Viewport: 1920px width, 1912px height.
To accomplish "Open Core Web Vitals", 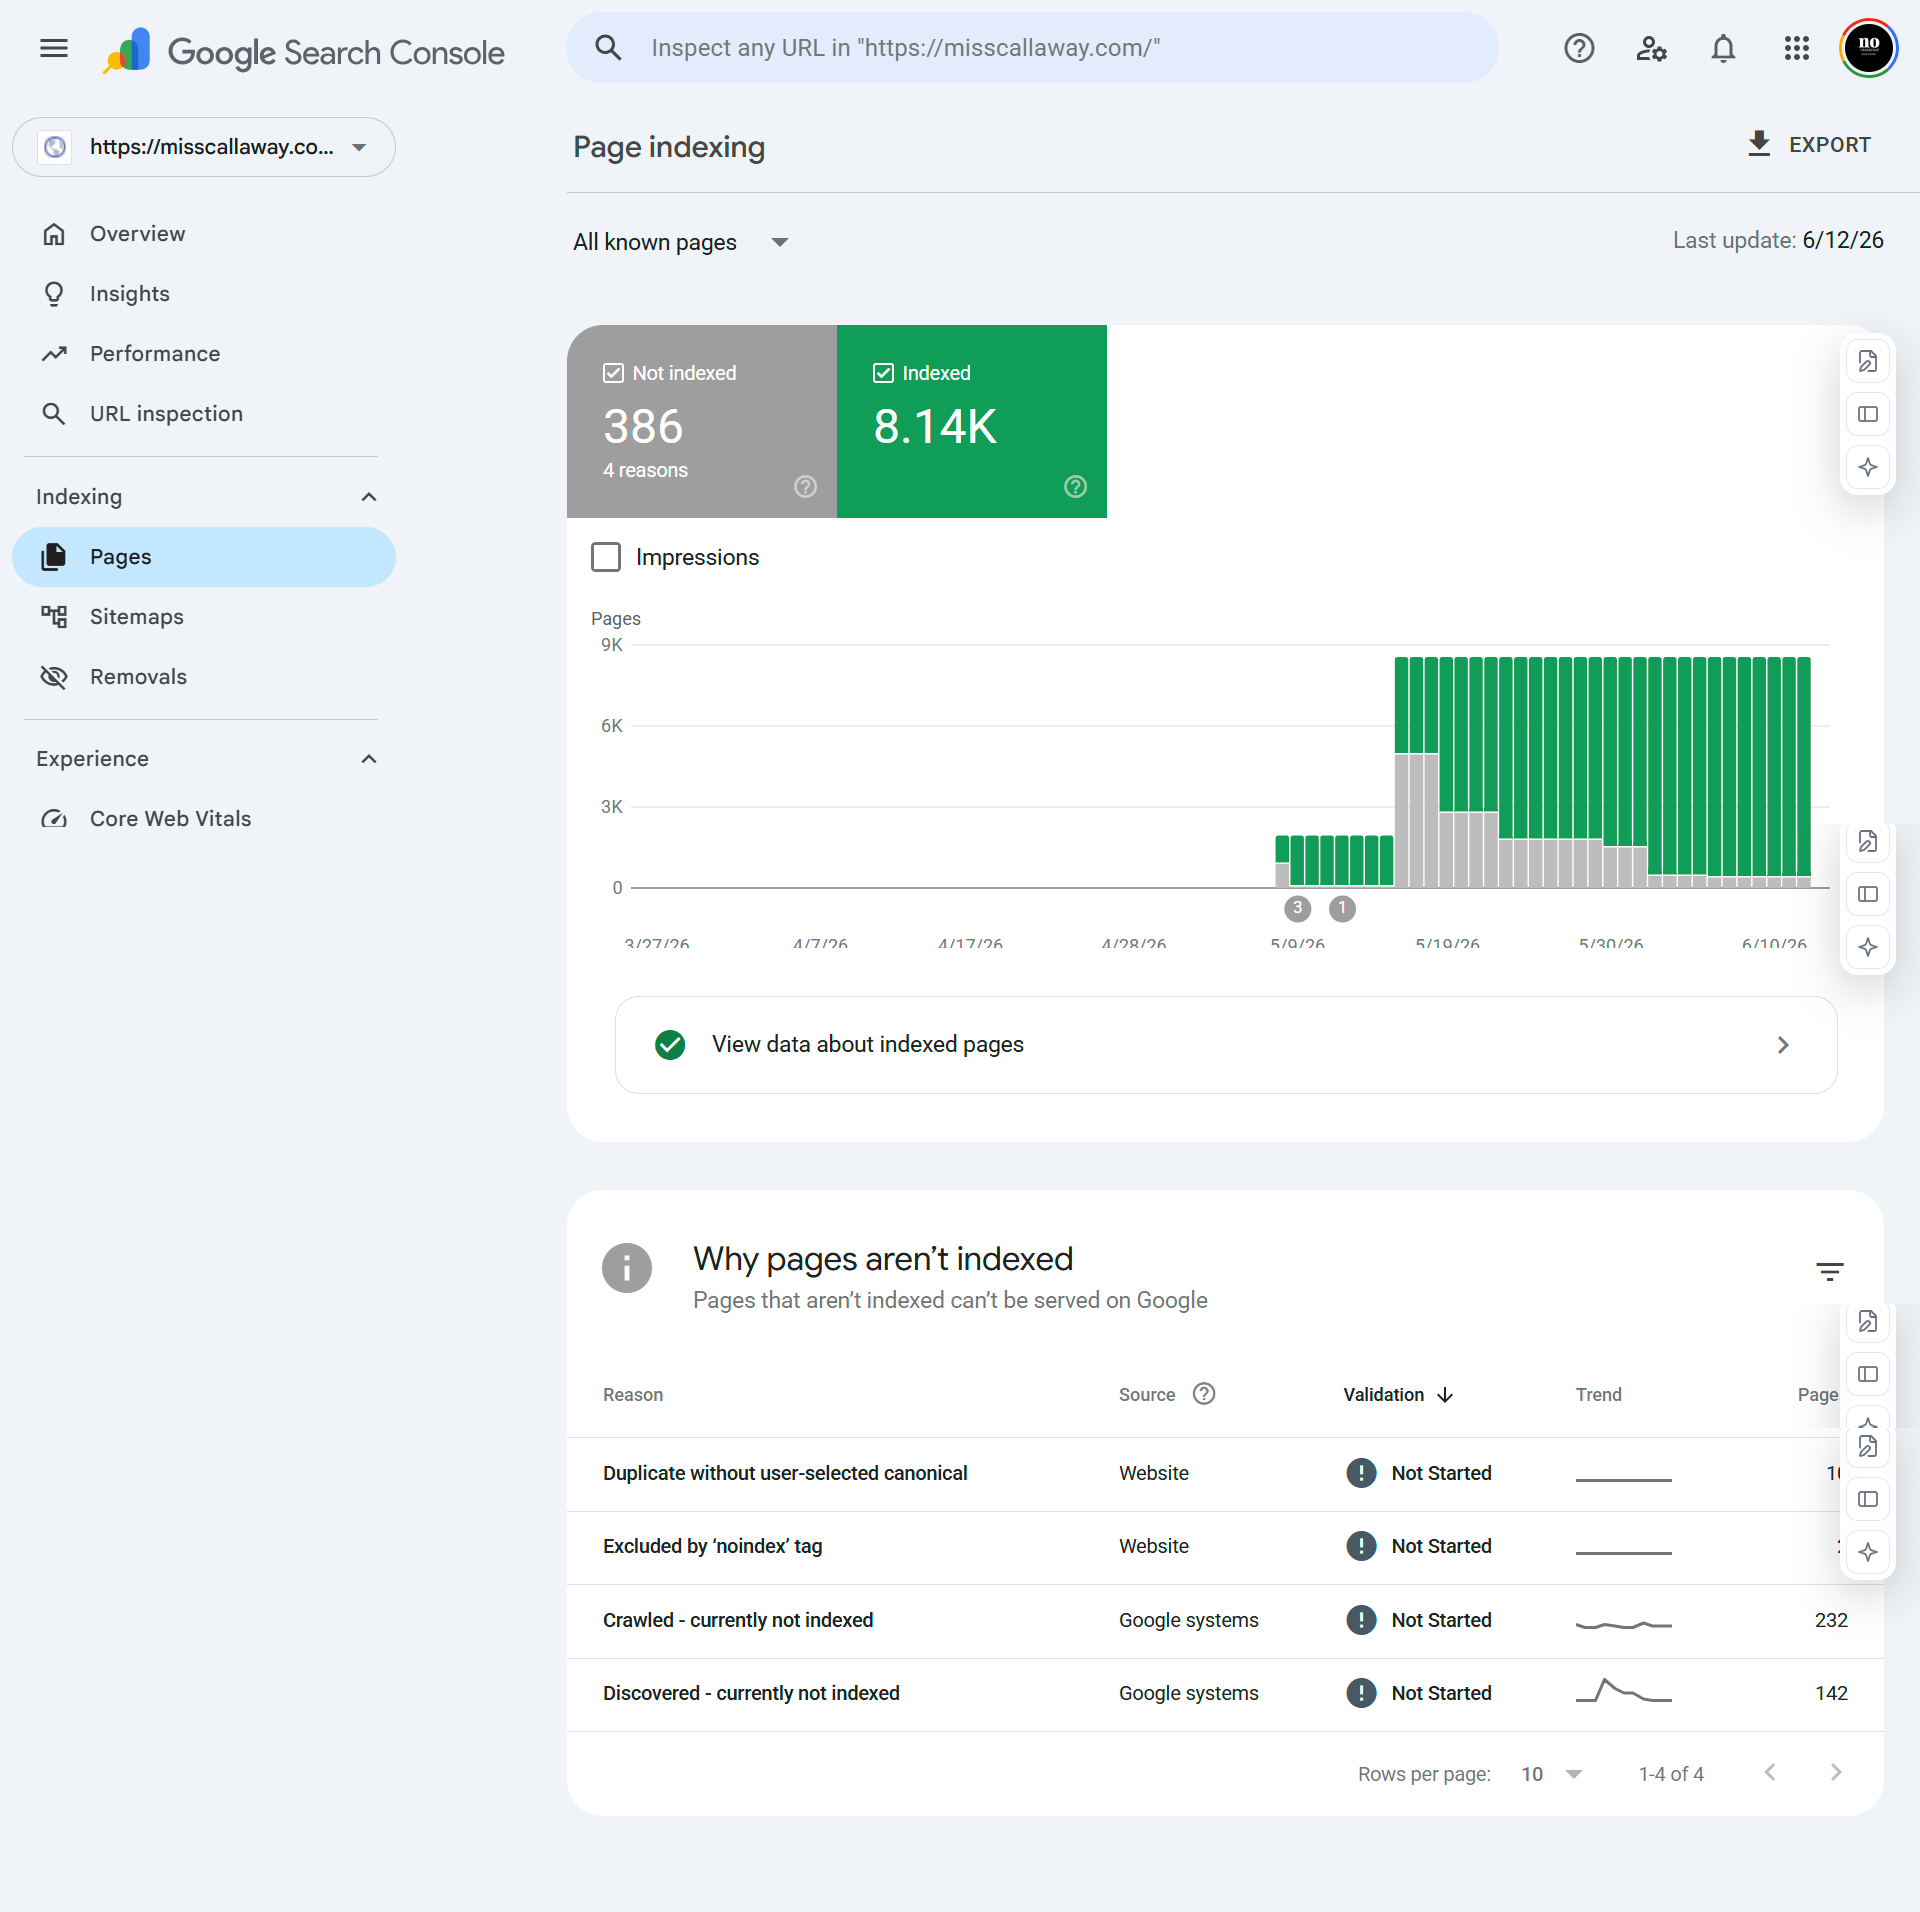I will pos(204,819).
